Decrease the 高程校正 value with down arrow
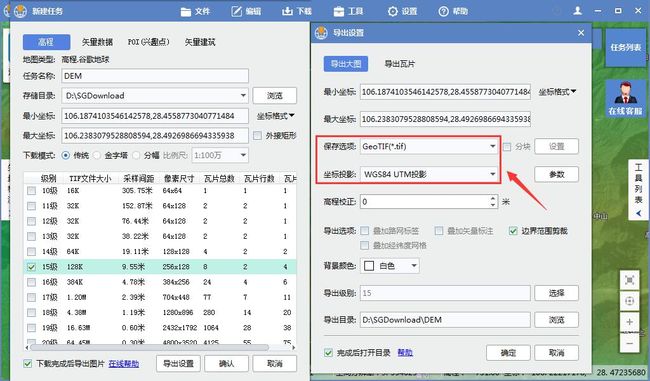 pos(492,205)
